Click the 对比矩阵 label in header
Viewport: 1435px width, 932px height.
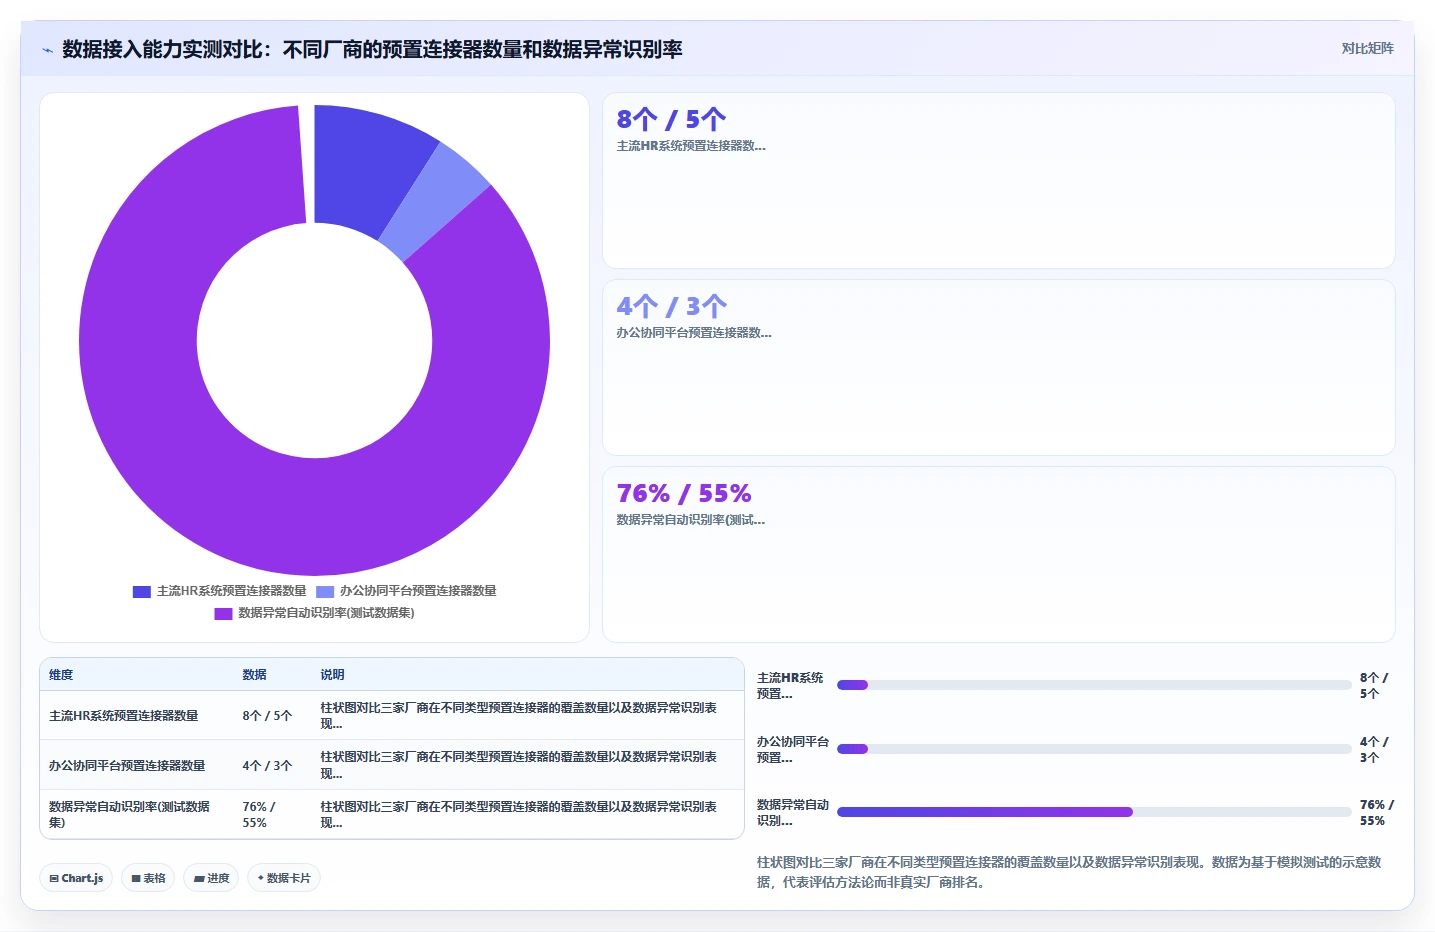1367,49
